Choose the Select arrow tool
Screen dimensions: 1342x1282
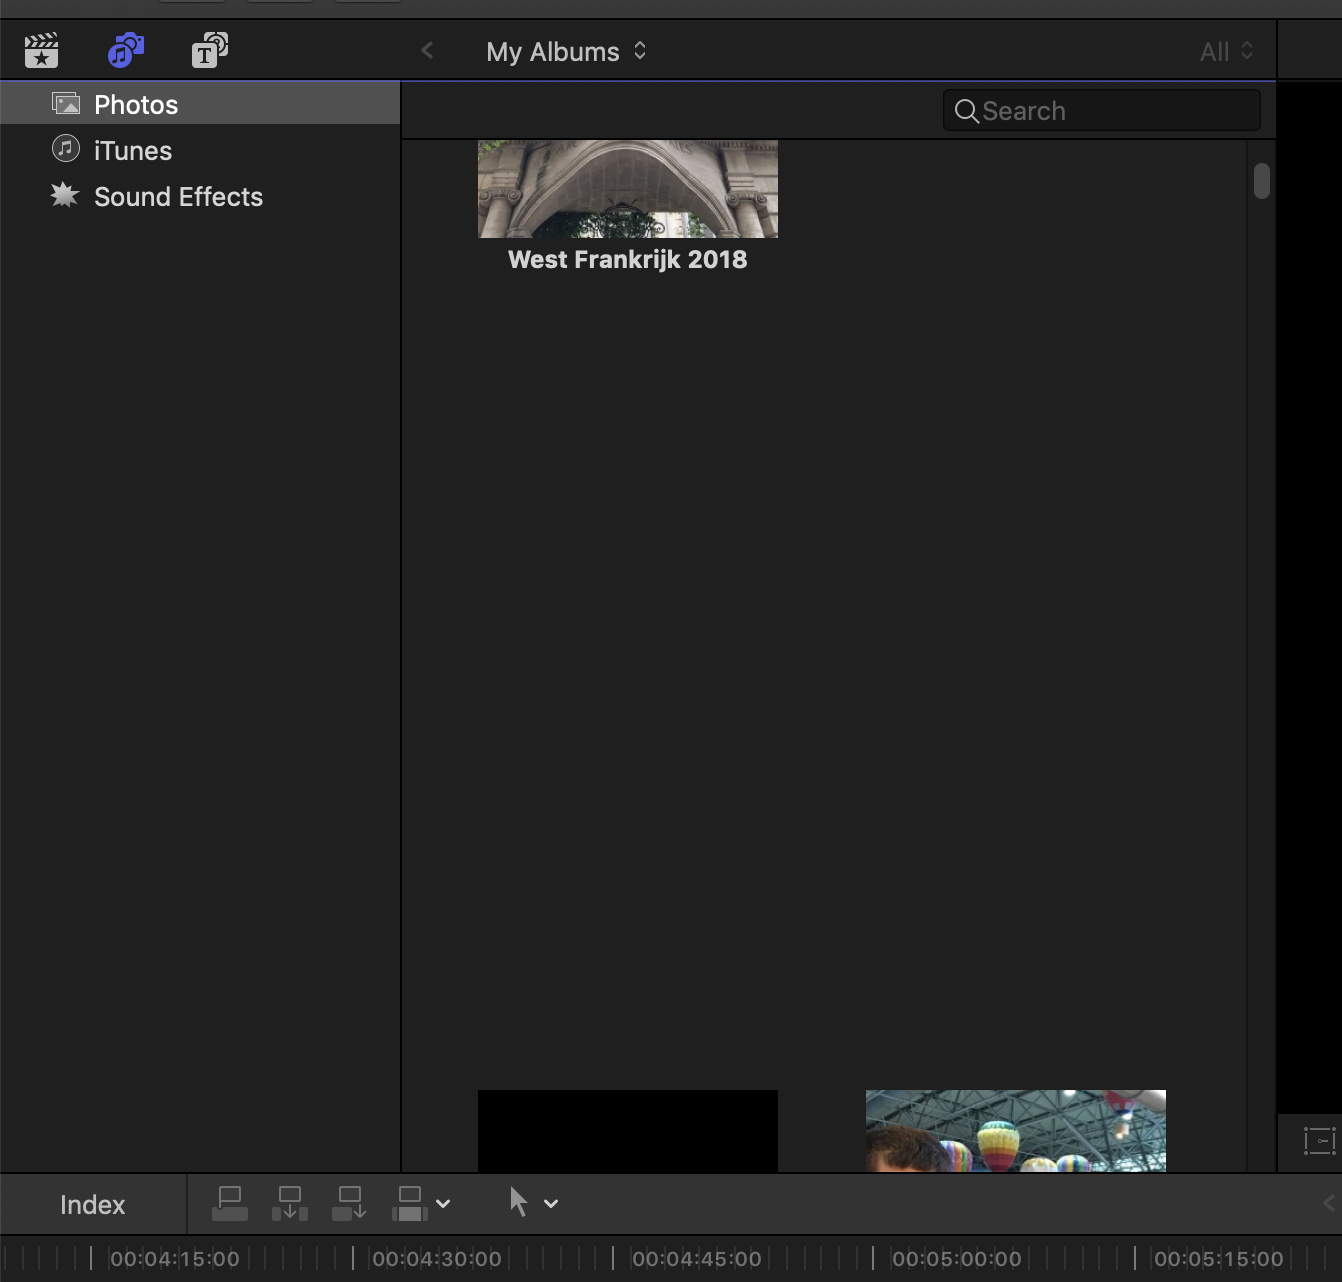pyautogui.click(x=518, y=1202)
